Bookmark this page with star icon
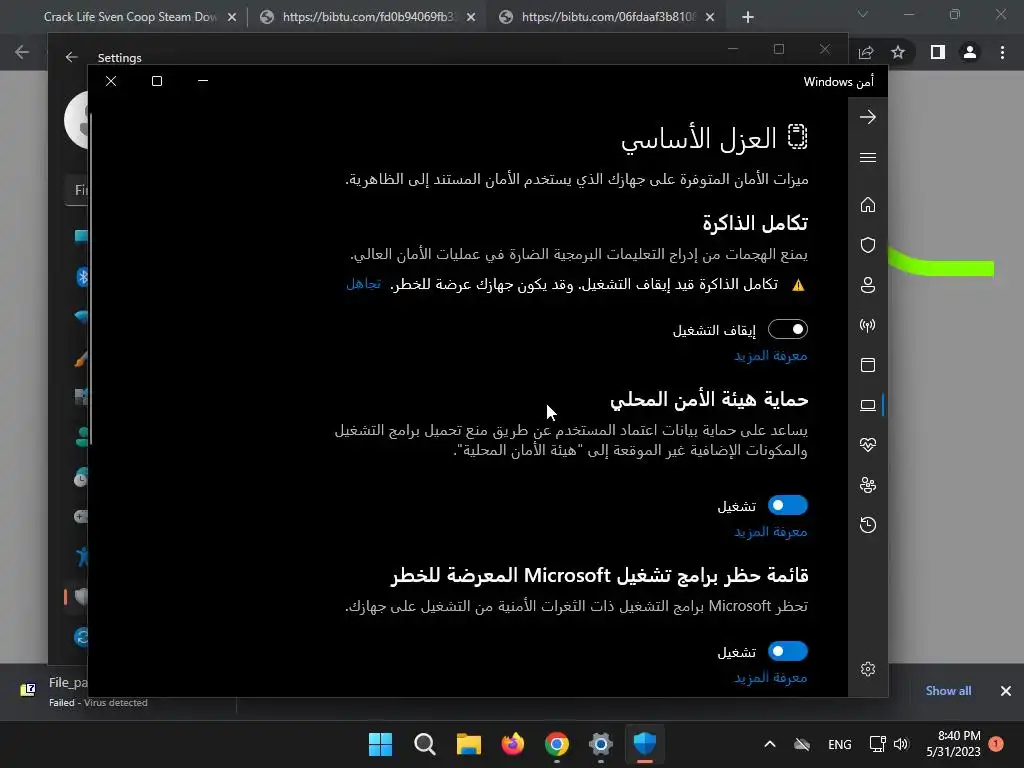 point(898,52)
